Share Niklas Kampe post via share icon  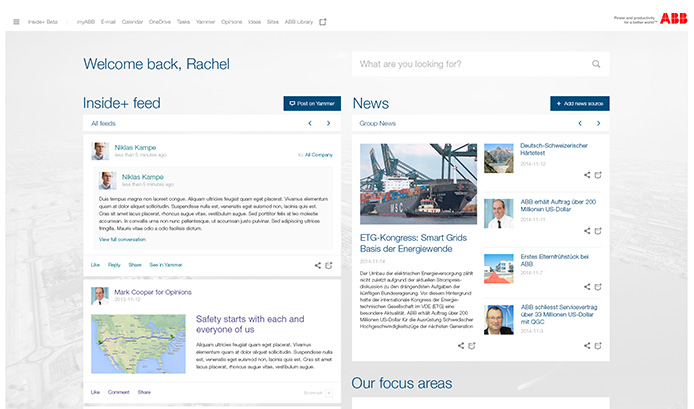click(x=317, y=265)
